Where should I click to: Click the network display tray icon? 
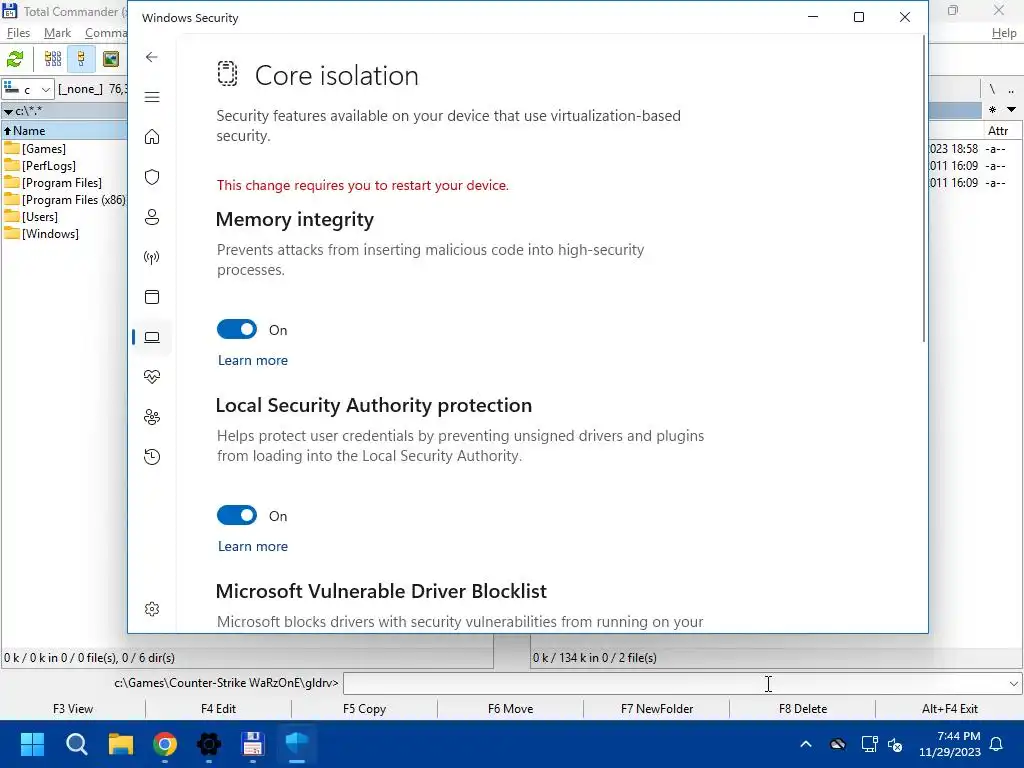(869, 744)
